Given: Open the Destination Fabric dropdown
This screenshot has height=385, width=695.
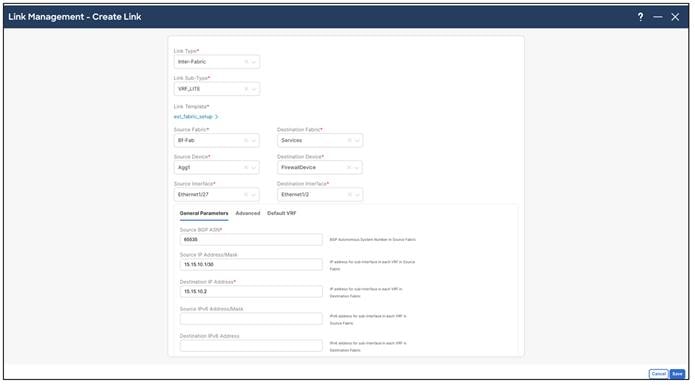Looking at the screenshot, I should [357, 140].
